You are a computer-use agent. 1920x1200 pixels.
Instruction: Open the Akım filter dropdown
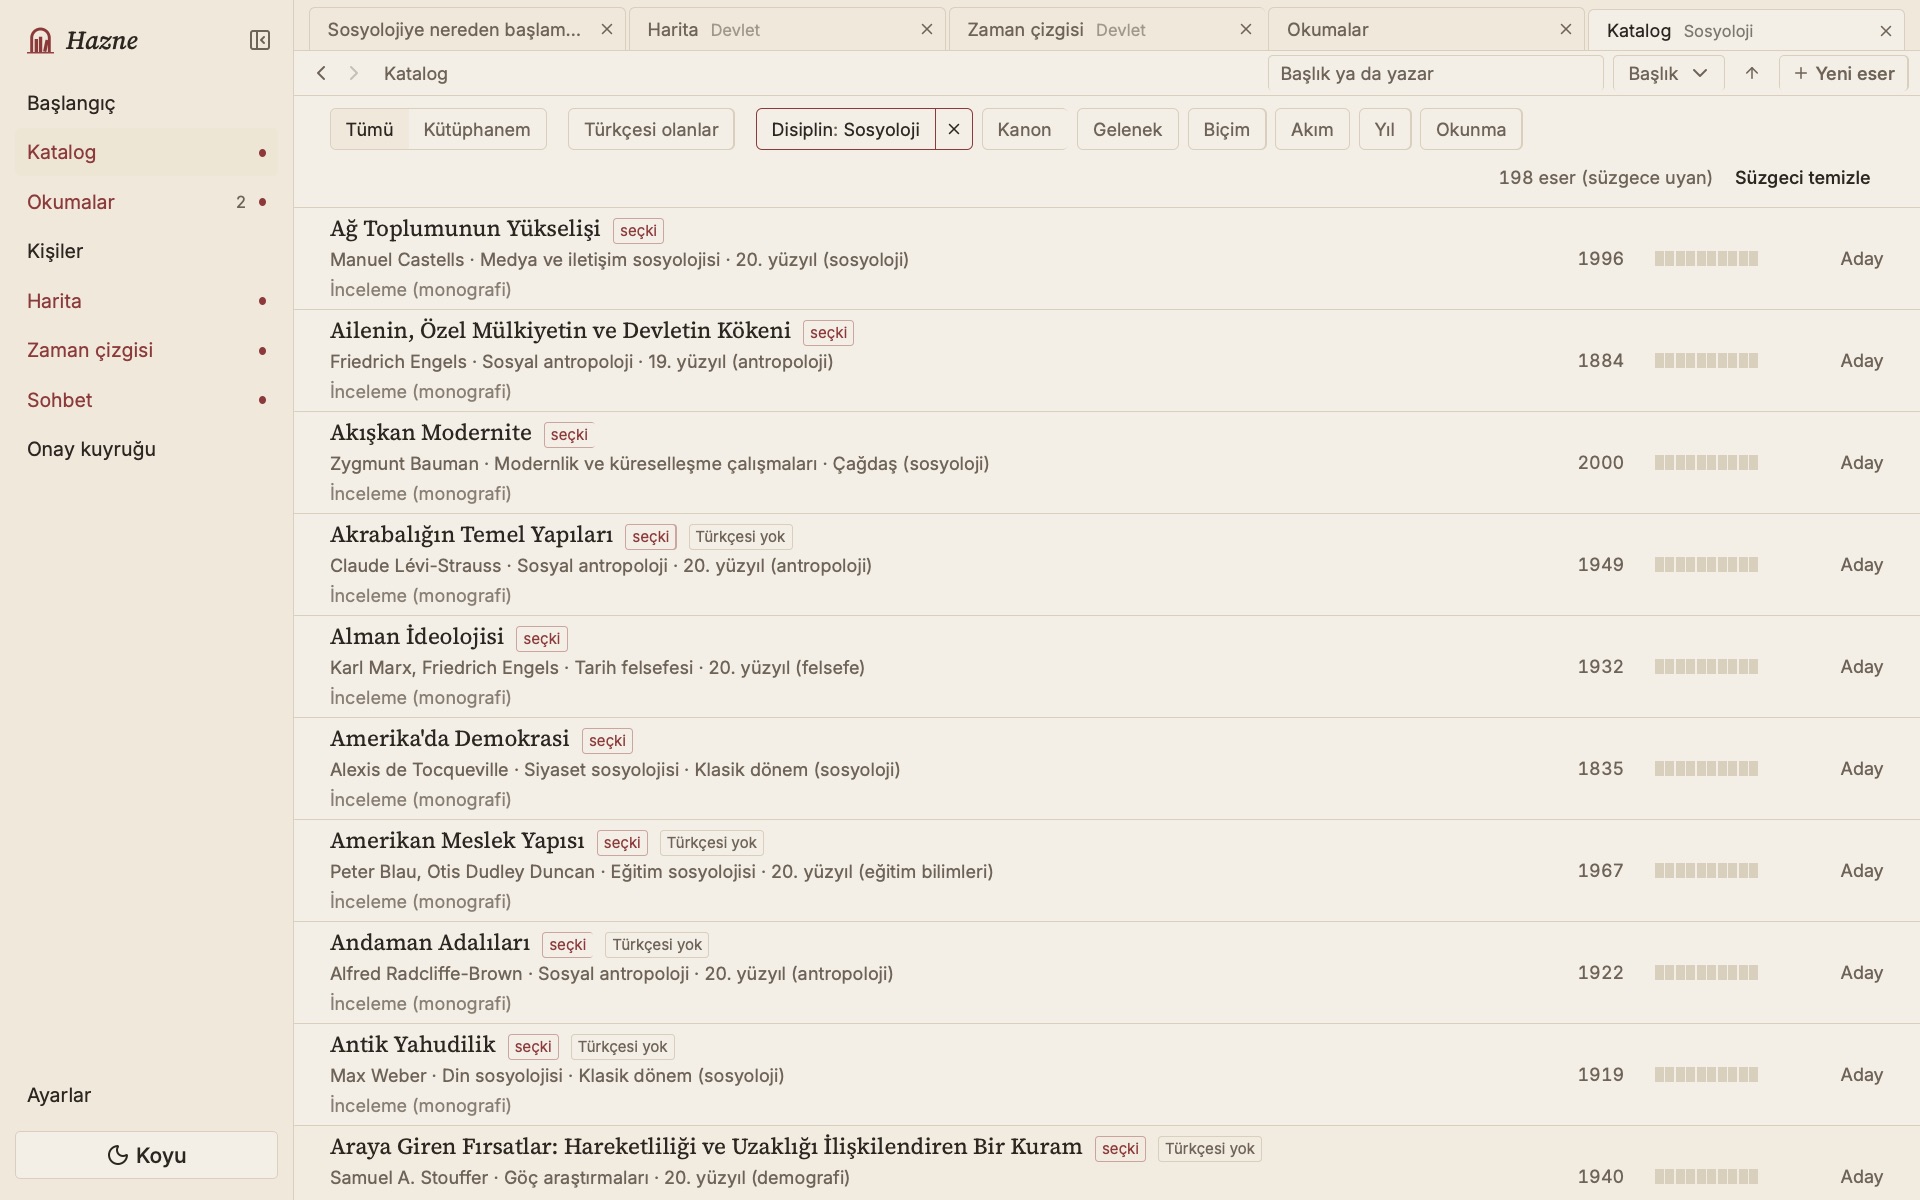[x=1312, y=129]
